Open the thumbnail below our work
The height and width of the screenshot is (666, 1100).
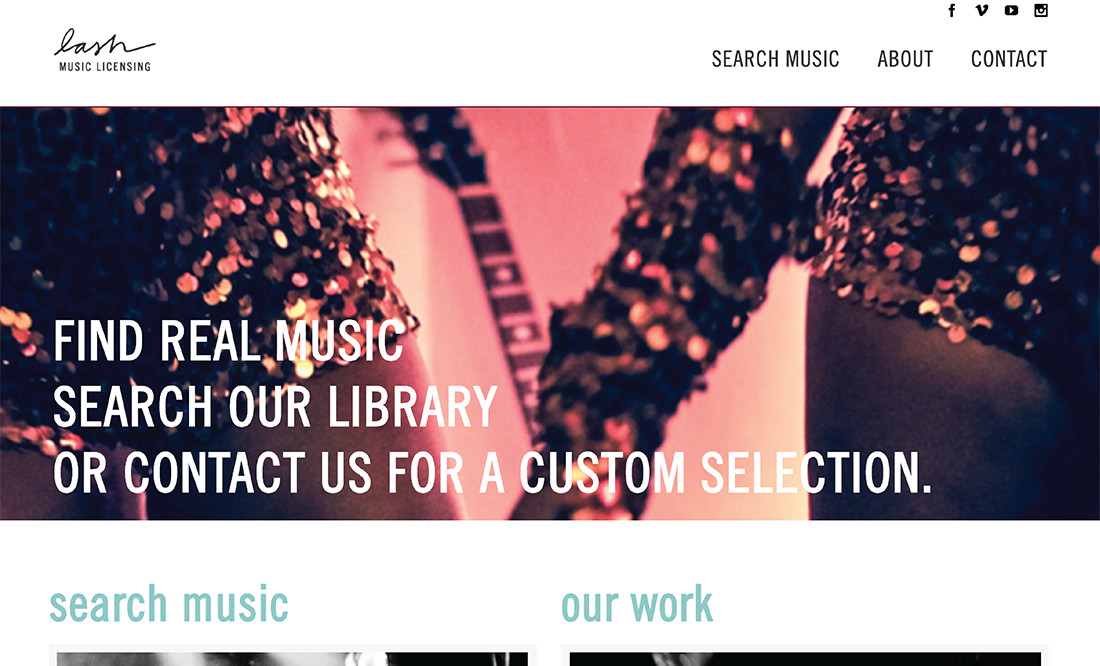805,658
